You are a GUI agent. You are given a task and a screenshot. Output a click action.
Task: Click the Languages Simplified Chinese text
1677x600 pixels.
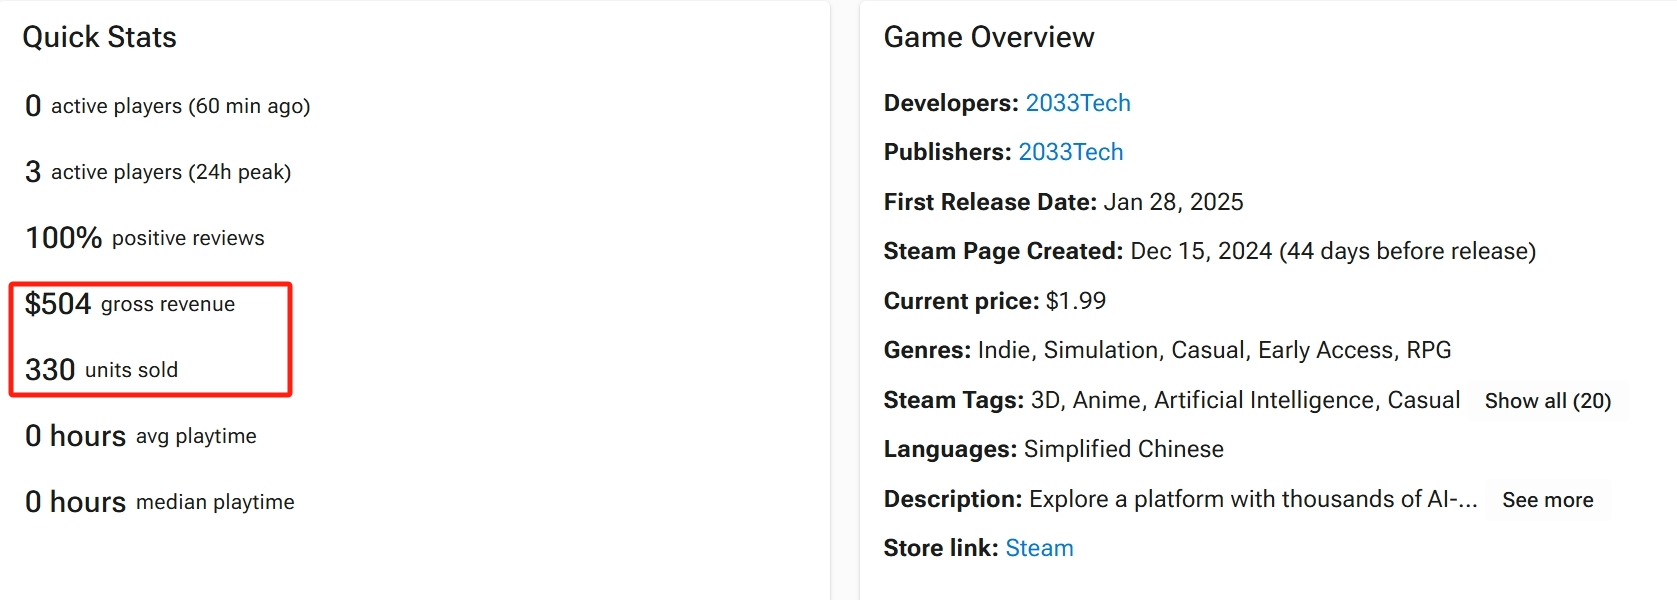1053,449
